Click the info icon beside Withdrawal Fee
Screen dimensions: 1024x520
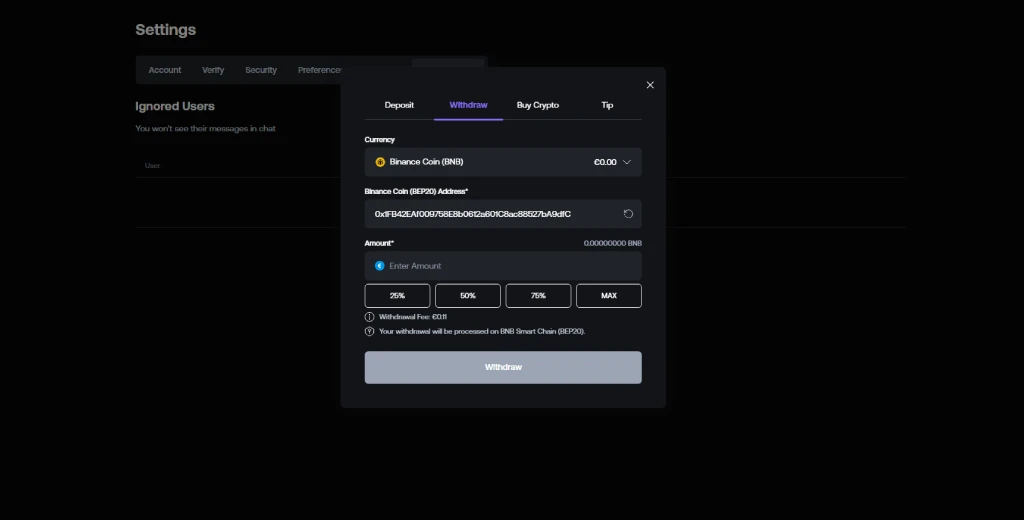[370, 317]
